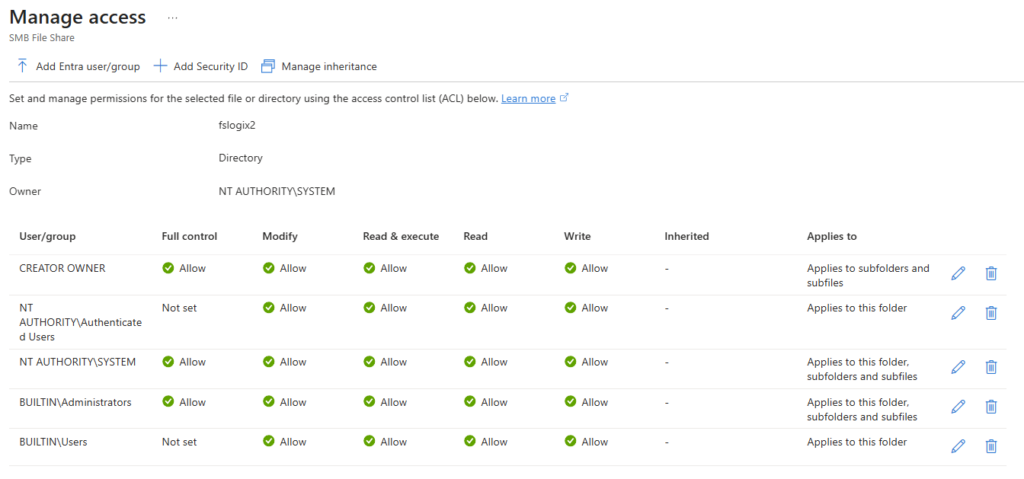Select the NT AUTHORITY\SYSTEM user/group cell

tap(78, 362)
